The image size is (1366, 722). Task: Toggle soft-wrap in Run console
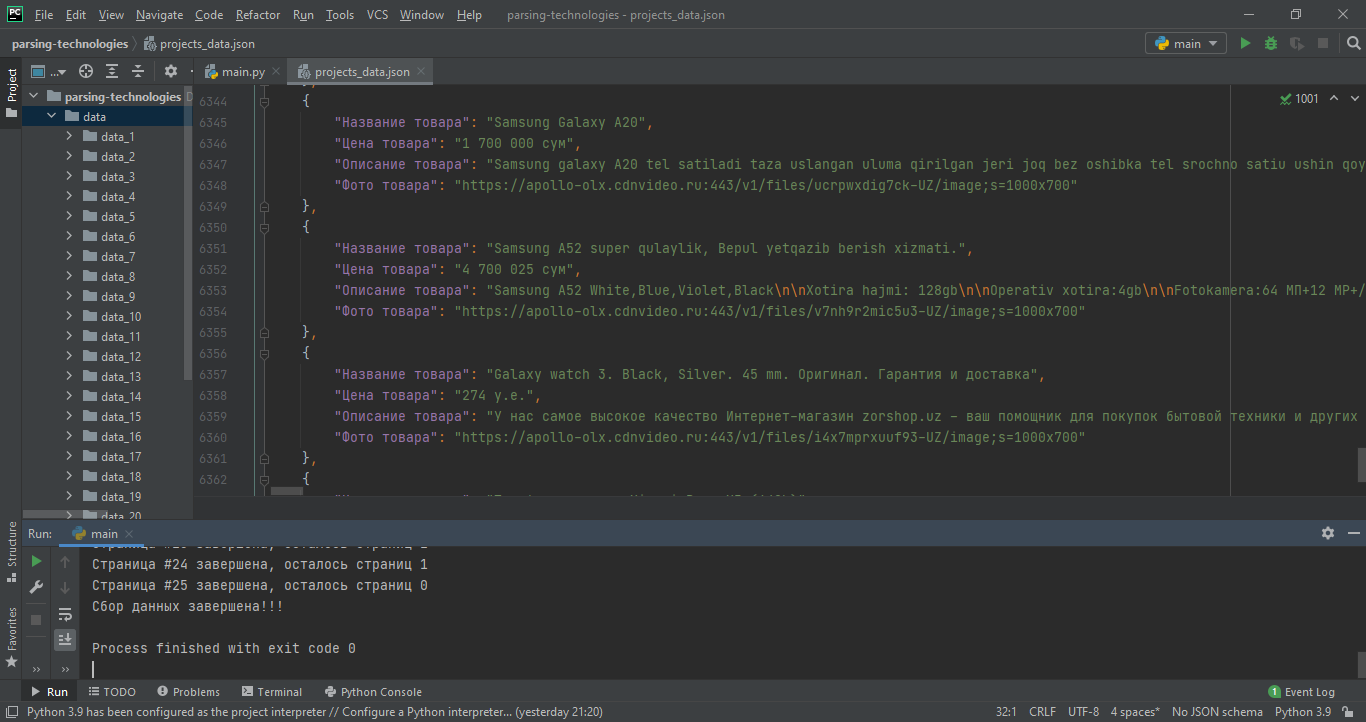65,614
